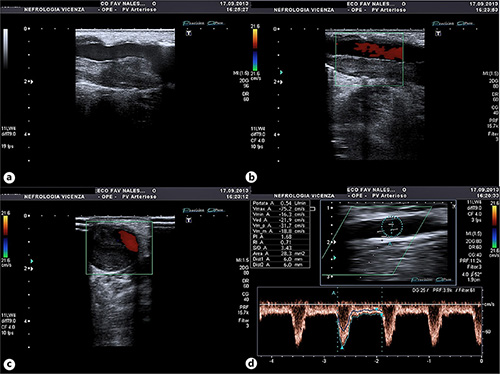Click the Vm_m A measurement row
500x374 pixels.
pos(280,231)
